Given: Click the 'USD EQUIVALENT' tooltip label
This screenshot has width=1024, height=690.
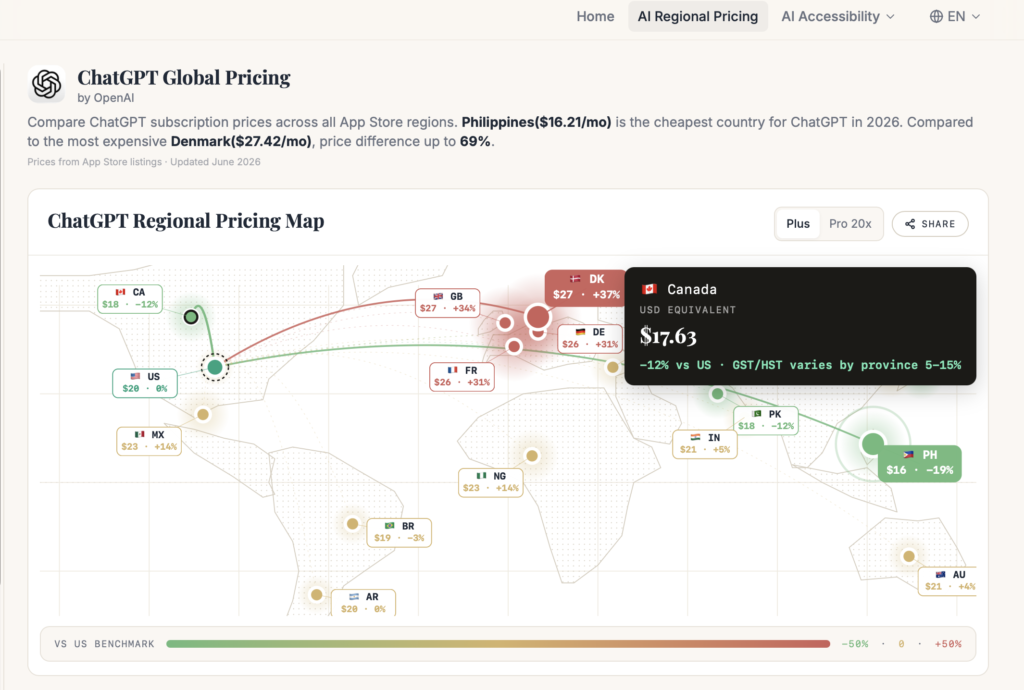Looking at the screenshot, I should 688,310.
